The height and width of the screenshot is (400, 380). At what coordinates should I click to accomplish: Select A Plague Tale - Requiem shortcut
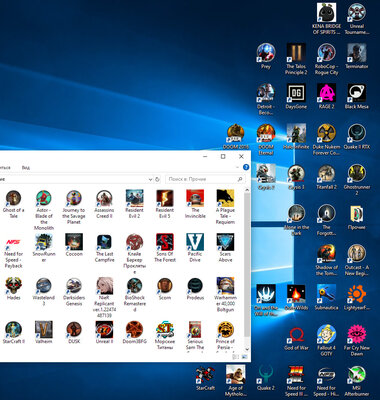click(x=225, y=207)
